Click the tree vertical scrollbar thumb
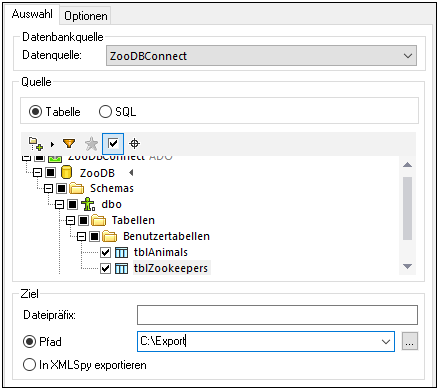This screenshot has height=390, width=439. (x=407, y=208)
